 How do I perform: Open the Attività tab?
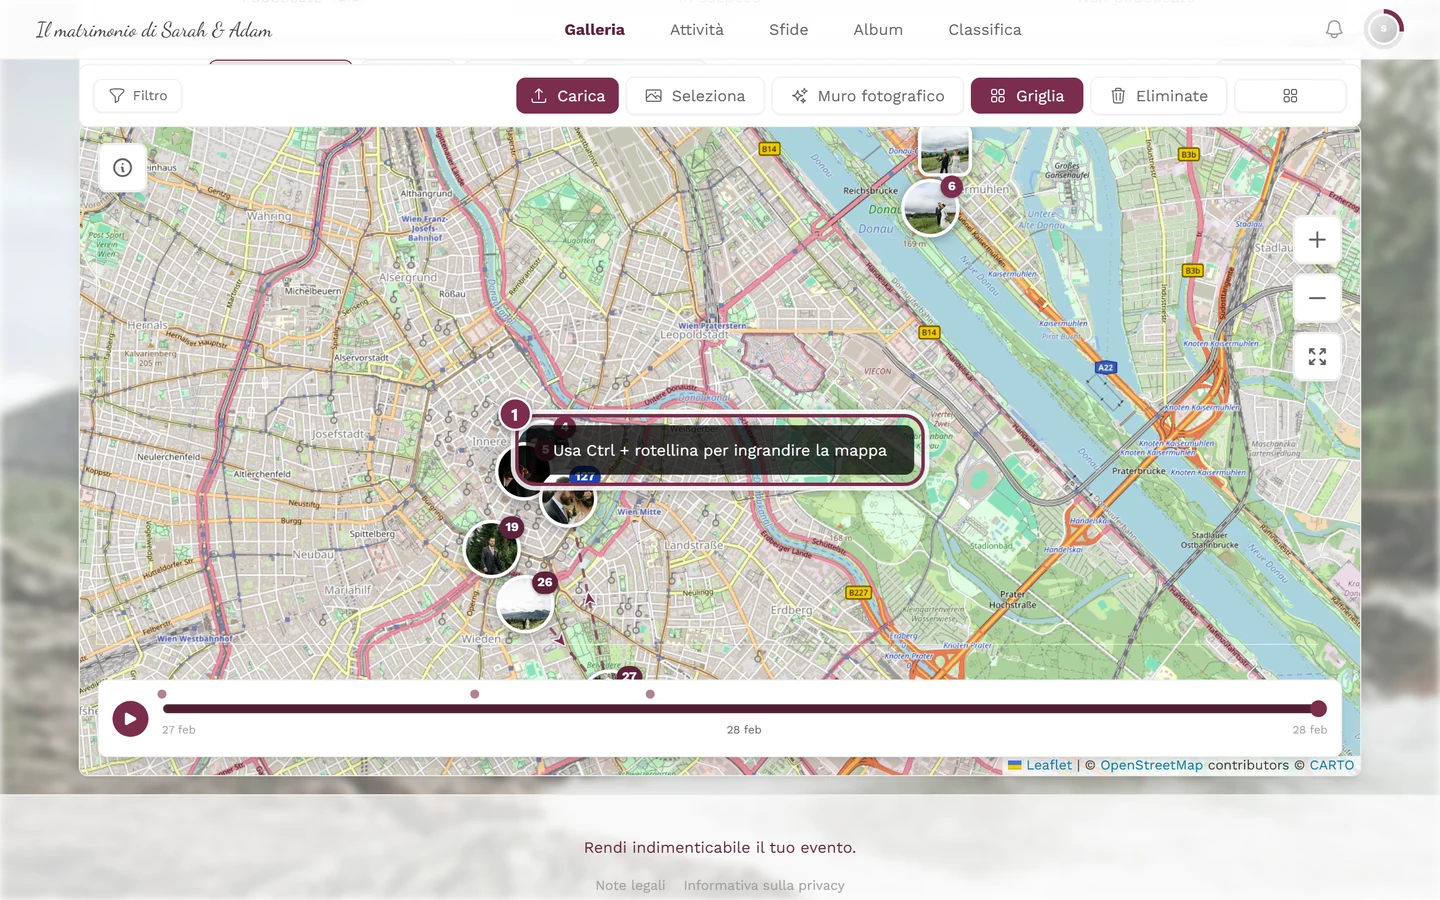(x=697, y=30)
